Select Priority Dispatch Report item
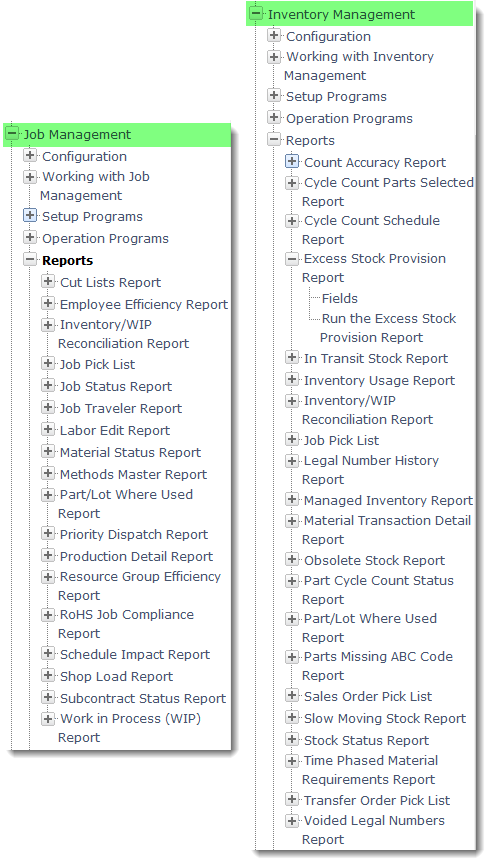 [134, 535]
